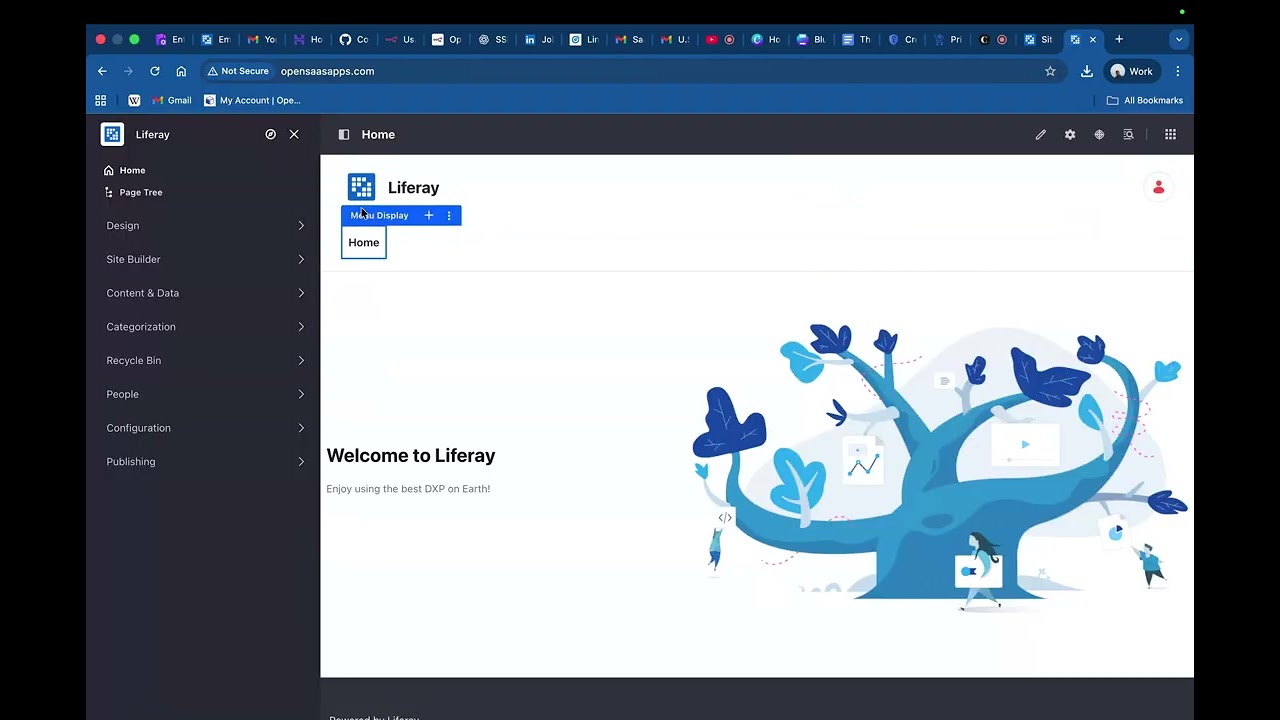Switch to the SS ChatGPT tab
This screenshot has height=720, width=1280.
click(x=492, y=39)
